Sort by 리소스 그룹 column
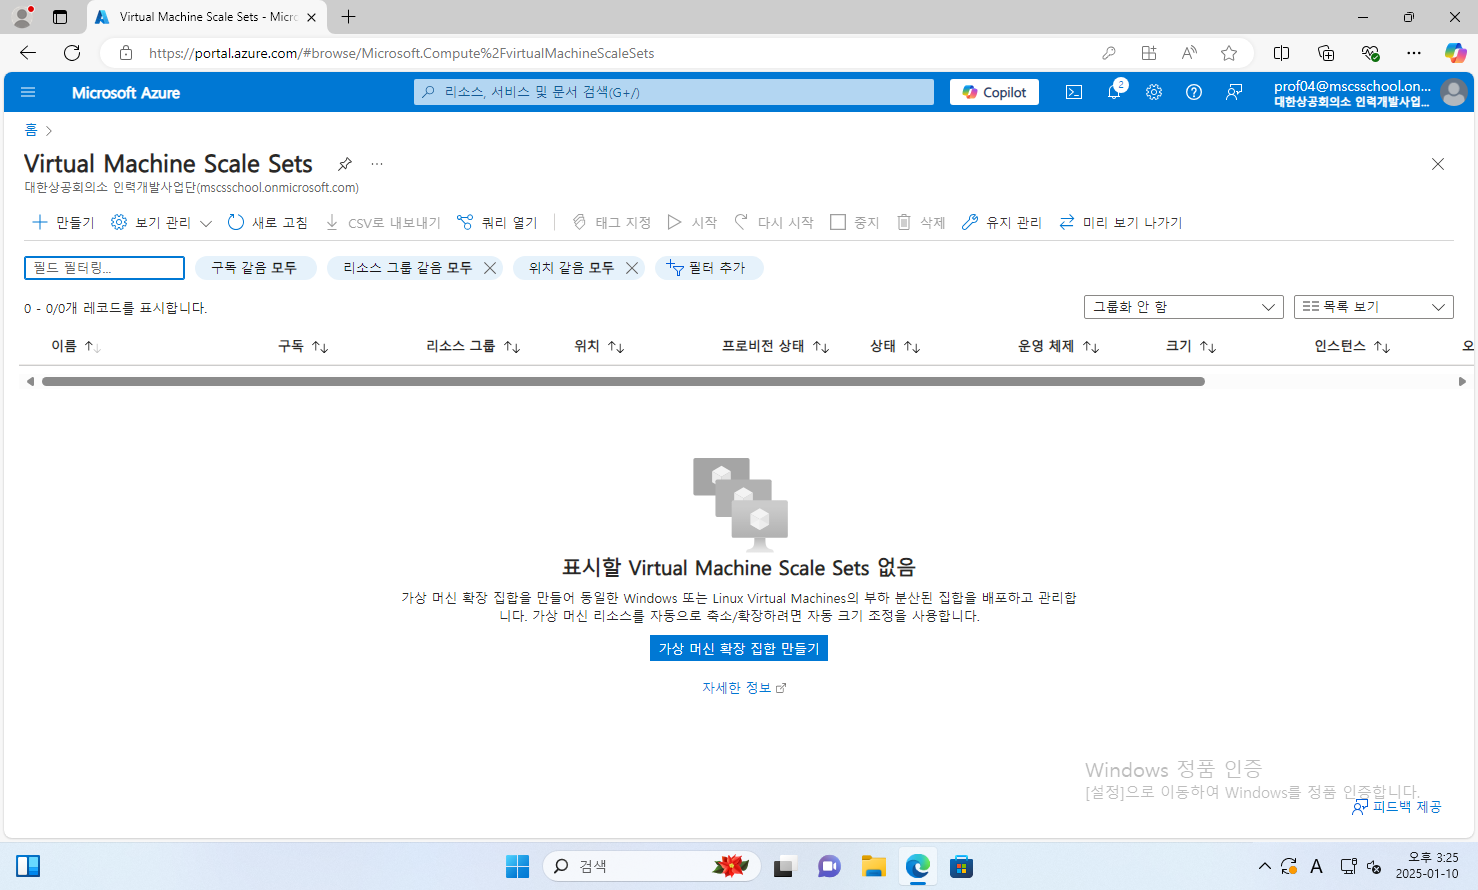The width and height of the screenshot is (1478, 890). [x=473, y=346]
